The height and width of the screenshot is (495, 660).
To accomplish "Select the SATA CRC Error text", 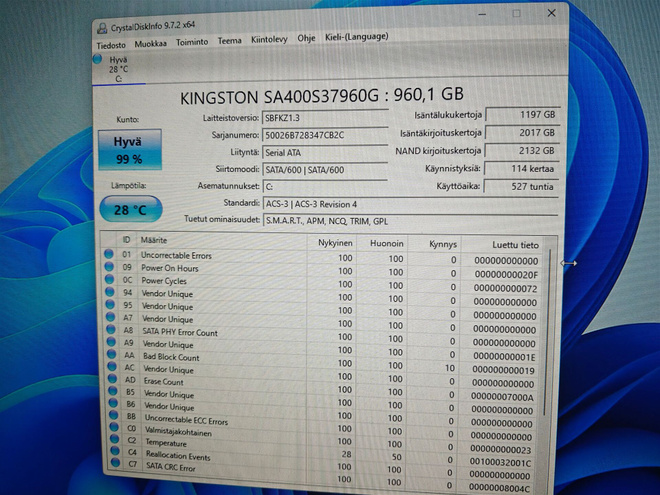I will [171, 467].
